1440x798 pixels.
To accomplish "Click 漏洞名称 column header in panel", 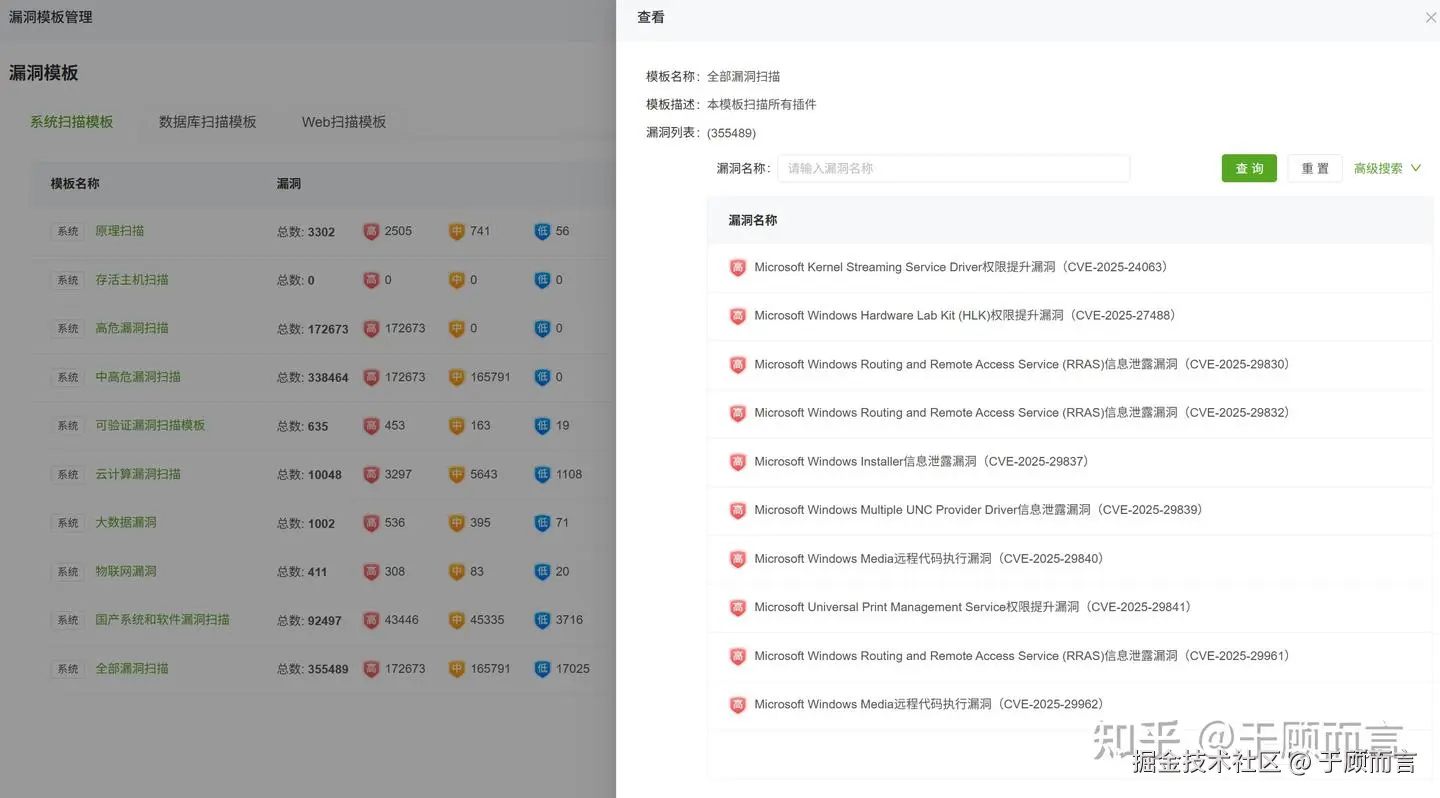I will click(753, 220).
